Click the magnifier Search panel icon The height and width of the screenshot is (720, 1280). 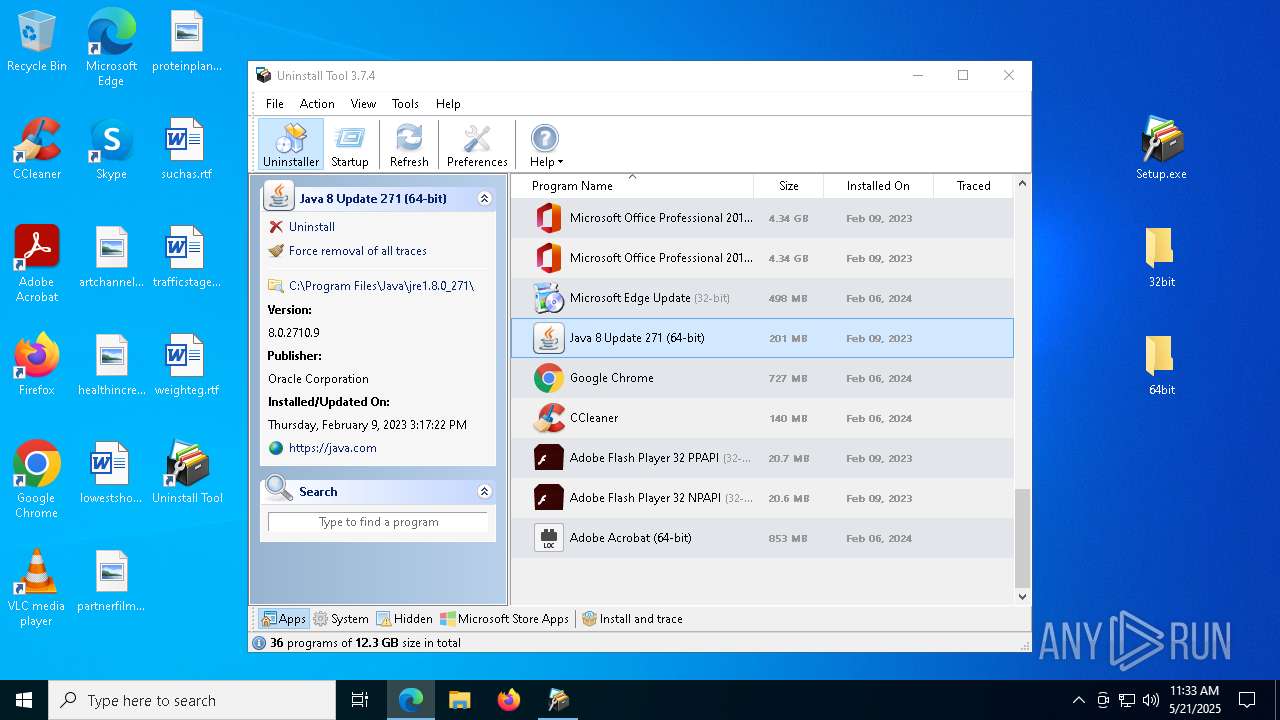(278, 490)
